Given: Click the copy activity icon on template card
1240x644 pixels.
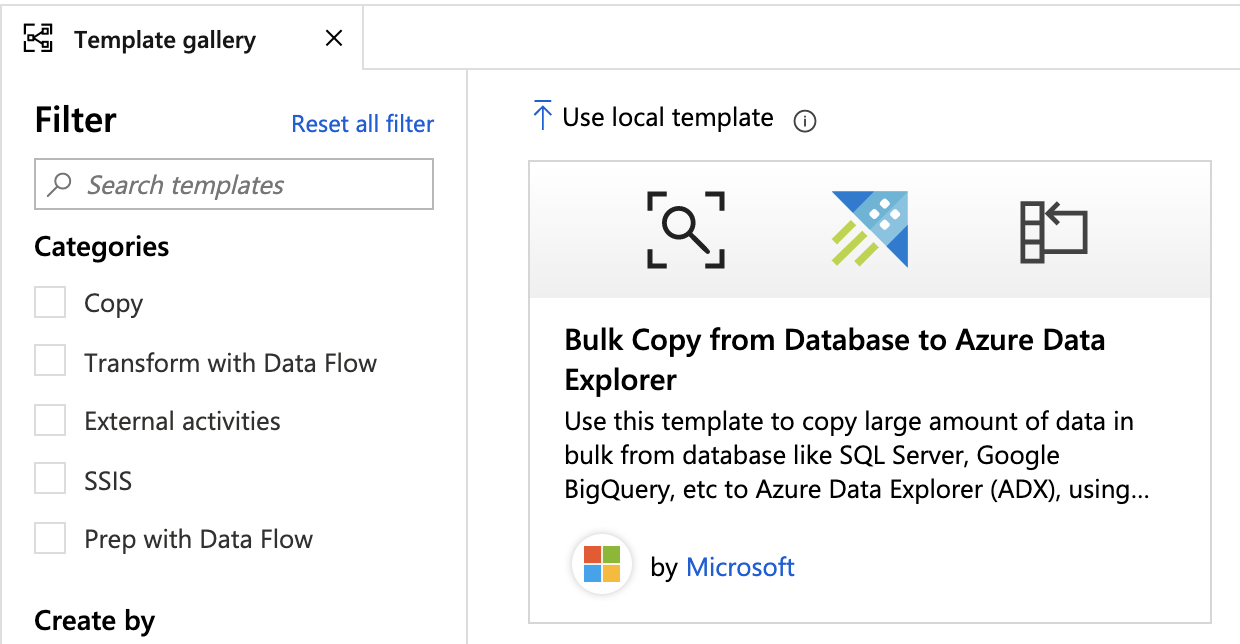Looking at the screenshot, I should [1053, 230].
